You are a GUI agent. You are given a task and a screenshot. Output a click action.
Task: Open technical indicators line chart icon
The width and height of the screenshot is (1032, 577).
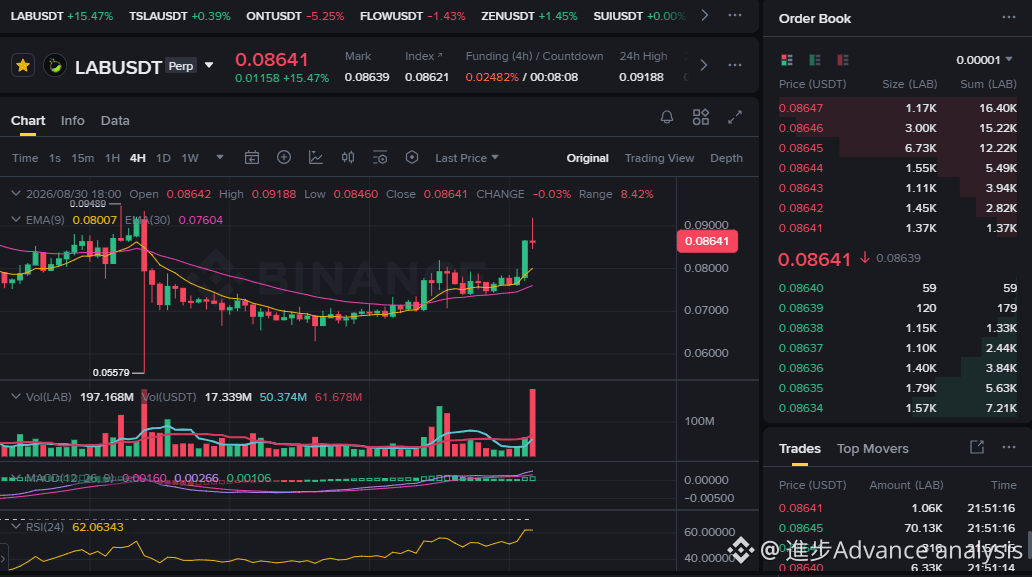coord(316,157)
